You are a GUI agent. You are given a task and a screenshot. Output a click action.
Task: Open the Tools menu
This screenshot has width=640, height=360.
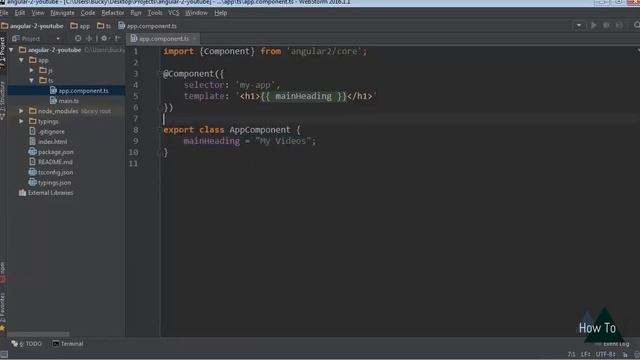(155, 13)
